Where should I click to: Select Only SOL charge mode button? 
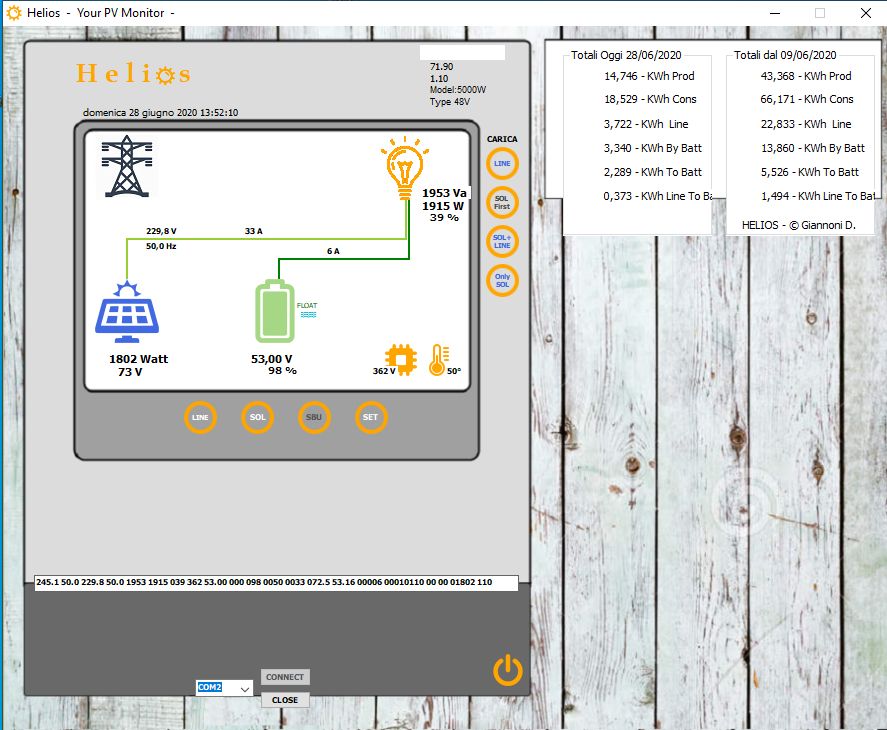point(502,281)
